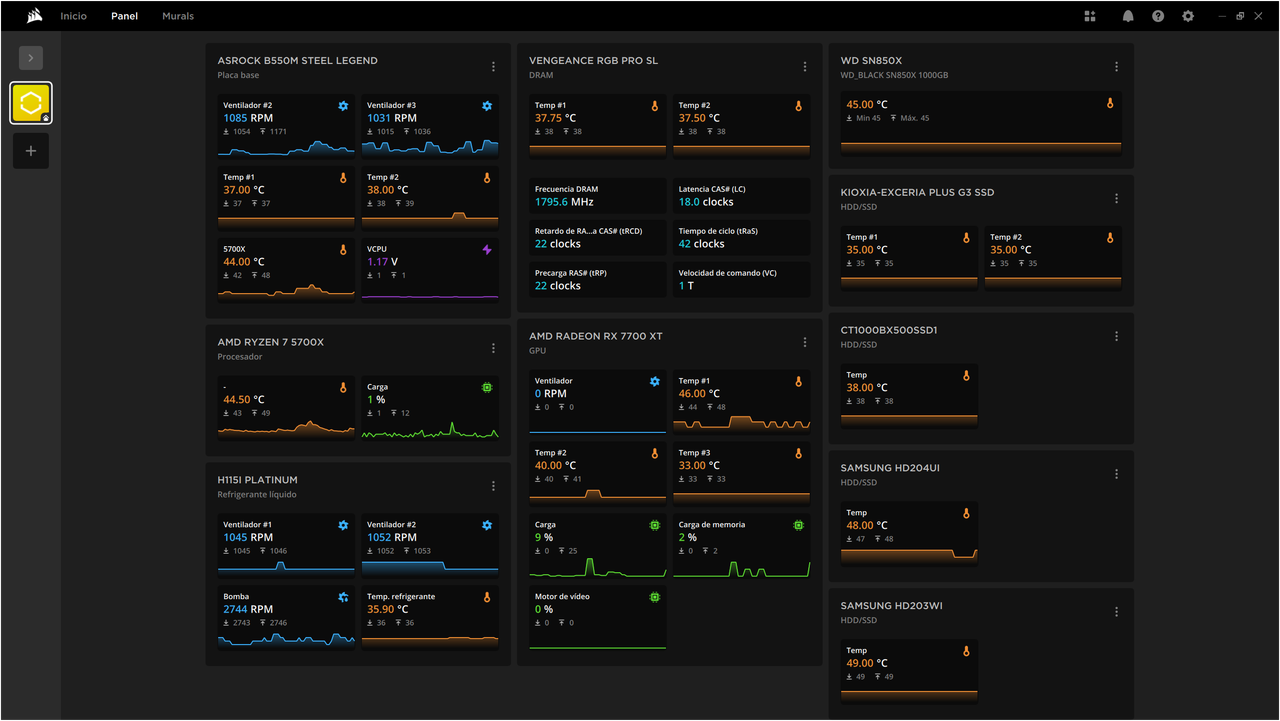Select the Frecuencia DRAM 1795.6 MHz tile

[597, 196]
